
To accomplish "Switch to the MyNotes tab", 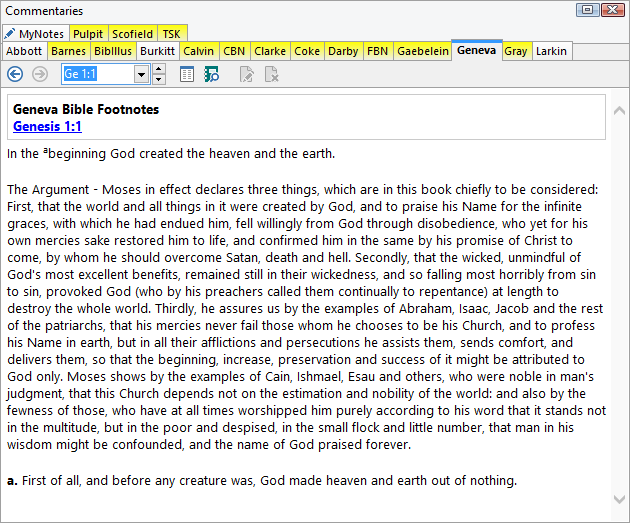I will click(x=35, y=34).
